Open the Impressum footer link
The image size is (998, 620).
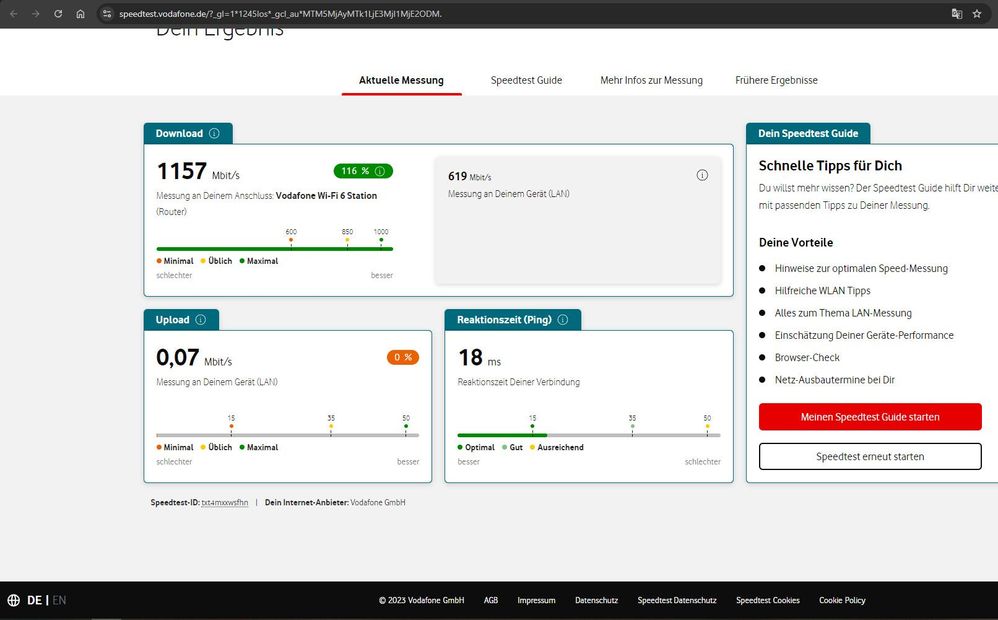(x=536, y=600)
